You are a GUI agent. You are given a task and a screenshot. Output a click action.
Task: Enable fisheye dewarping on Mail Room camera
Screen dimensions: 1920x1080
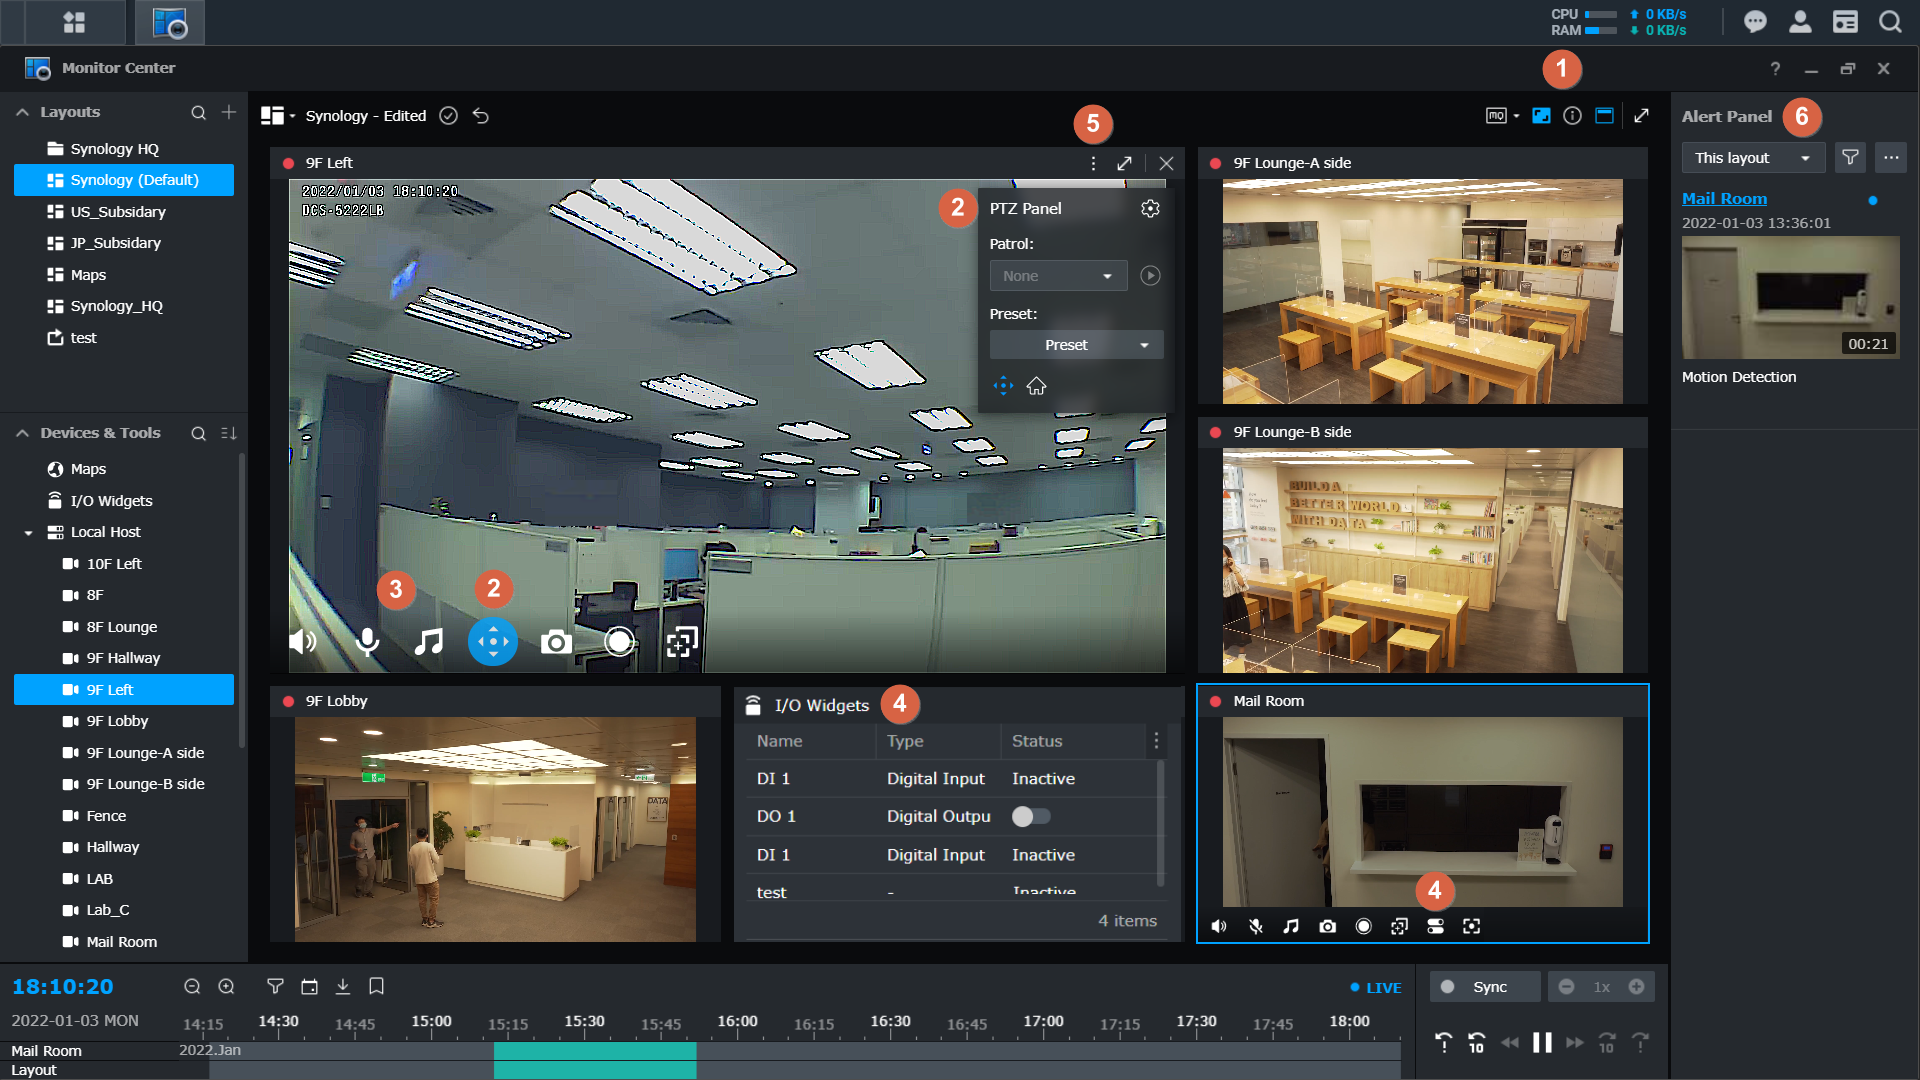[x=1471, y=926]
